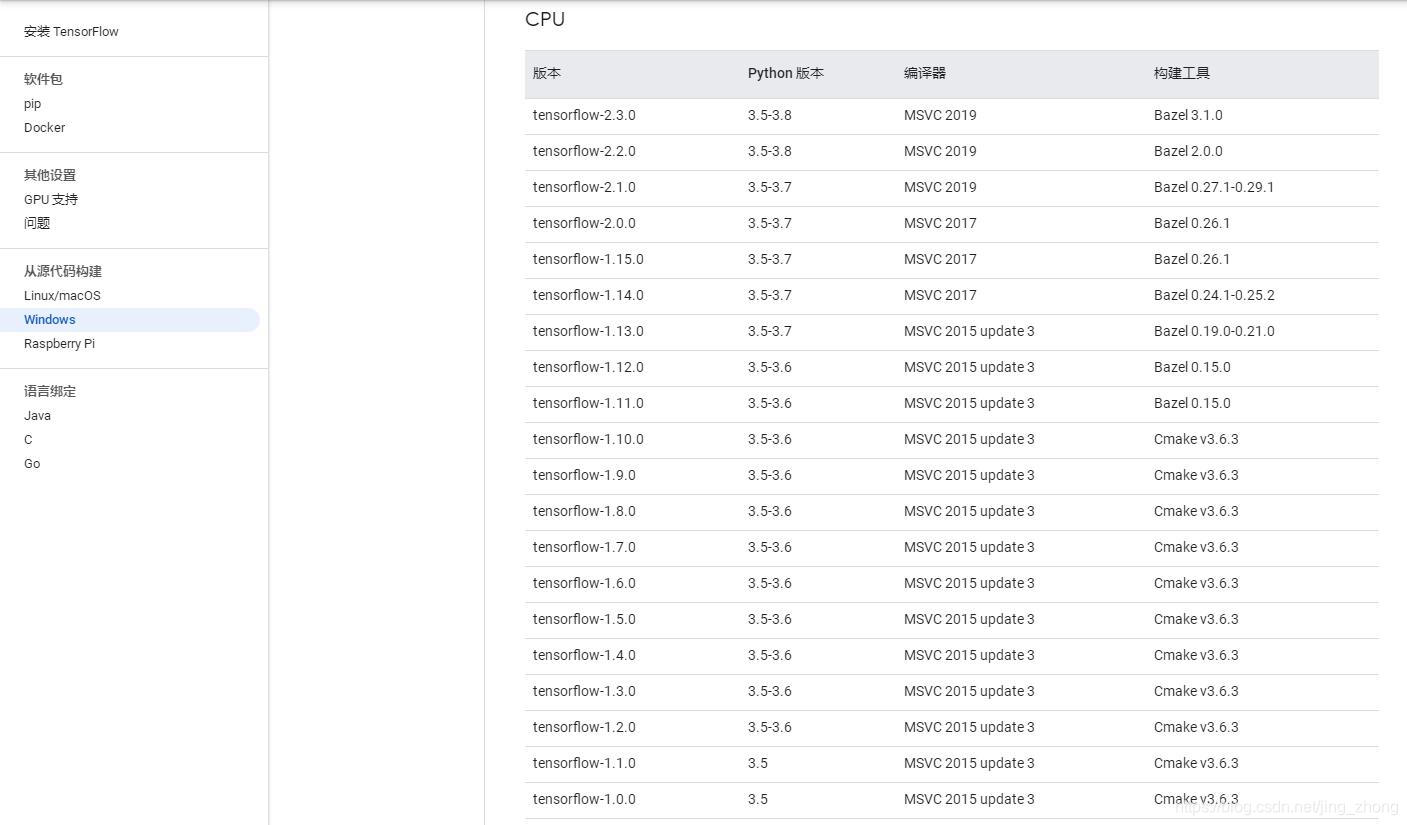Viewport: 1407px width, 825px height.
Task: Select the tensorflow-1.4.0 version cell
Action: tap(584, 655)
